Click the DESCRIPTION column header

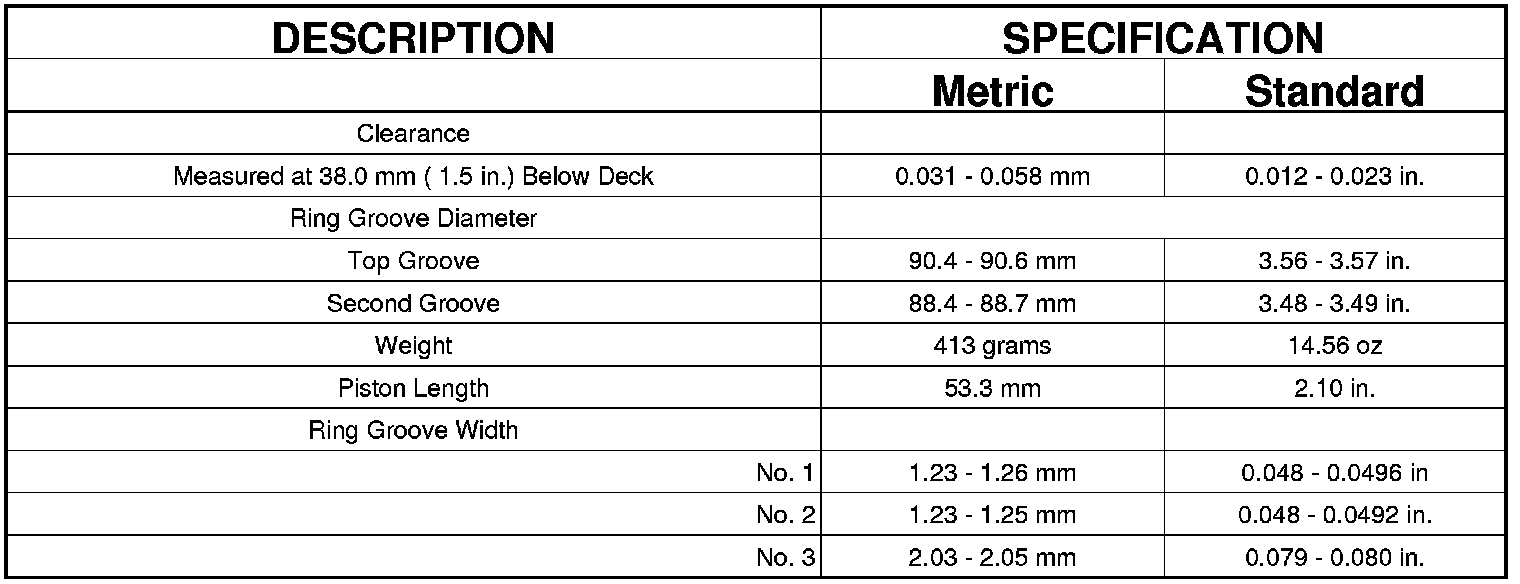(413, 38)
